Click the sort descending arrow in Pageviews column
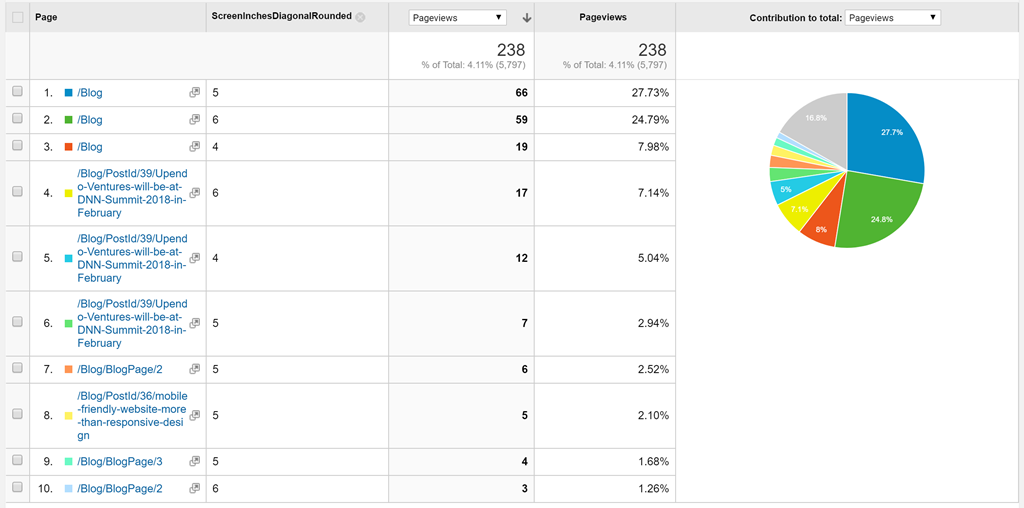Image resolution: width=1024 pixels, height=508 pixels. click(526, 18)
